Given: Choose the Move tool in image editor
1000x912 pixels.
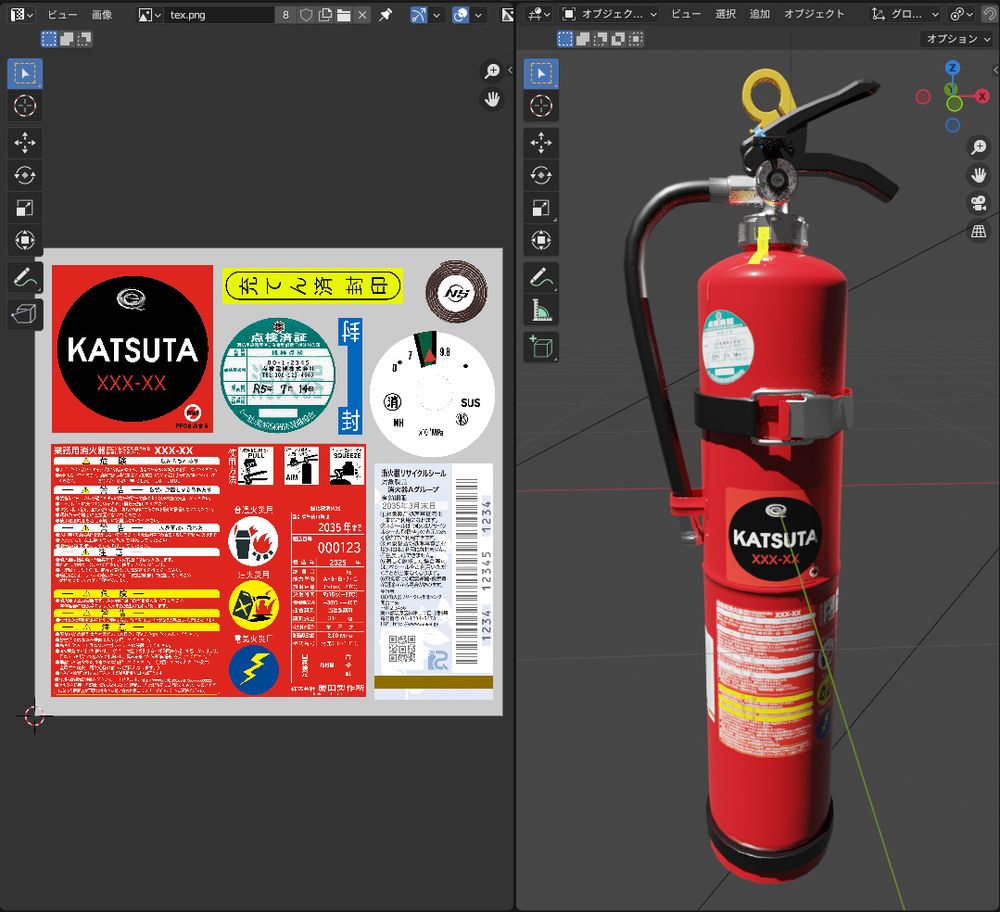Looking at the screenshot, I should pyautogui.click(x=25, y=143).
